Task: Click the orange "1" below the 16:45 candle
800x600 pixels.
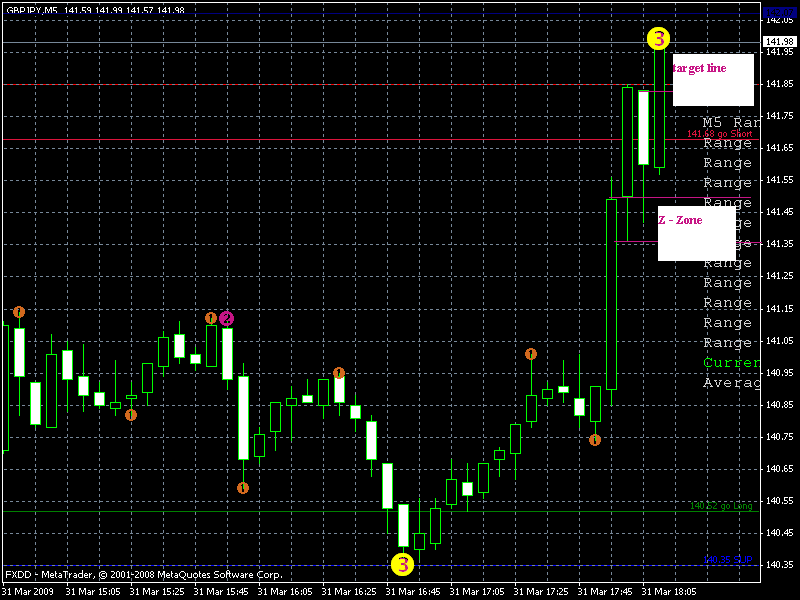Action: [x=243, y=487]
